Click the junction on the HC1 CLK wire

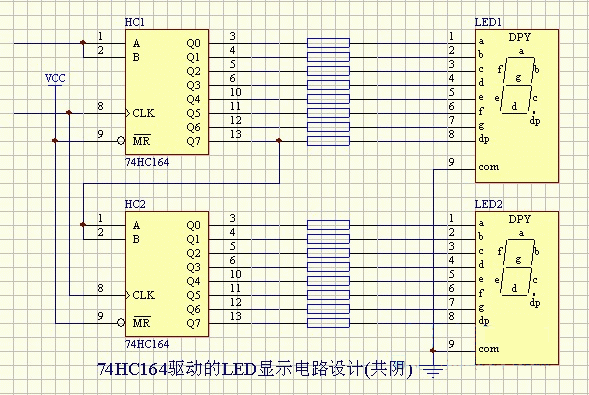(x=69, y=112)
